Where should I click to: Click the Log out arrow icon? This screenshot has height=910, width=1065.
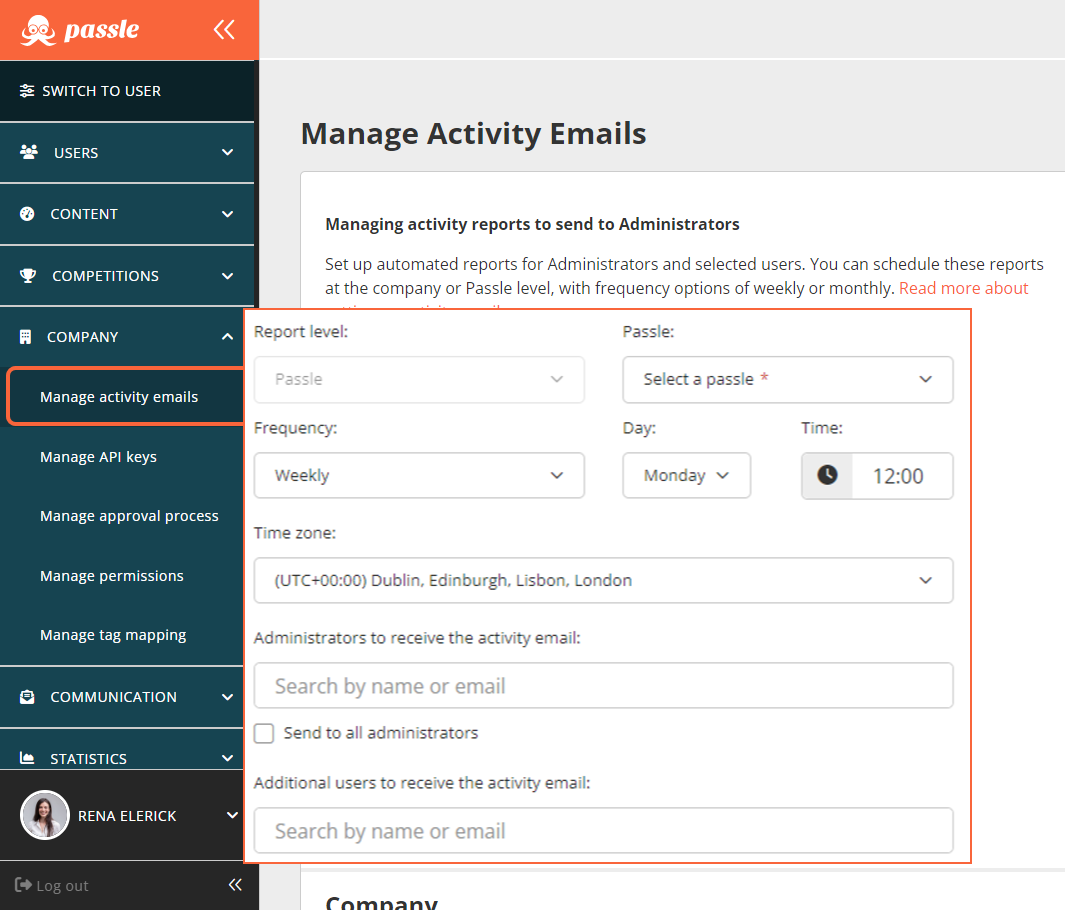(23, 885)
